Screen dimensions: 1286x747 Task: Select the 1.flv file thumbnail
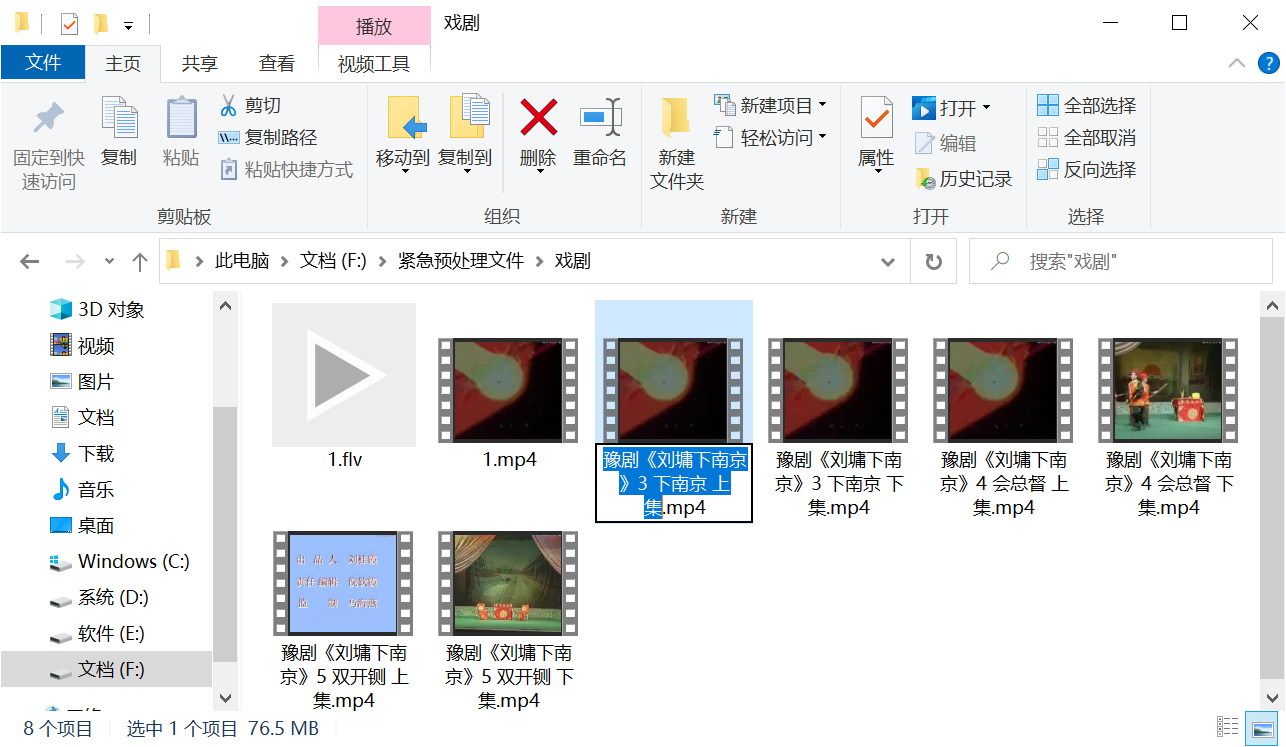(344, 375)
